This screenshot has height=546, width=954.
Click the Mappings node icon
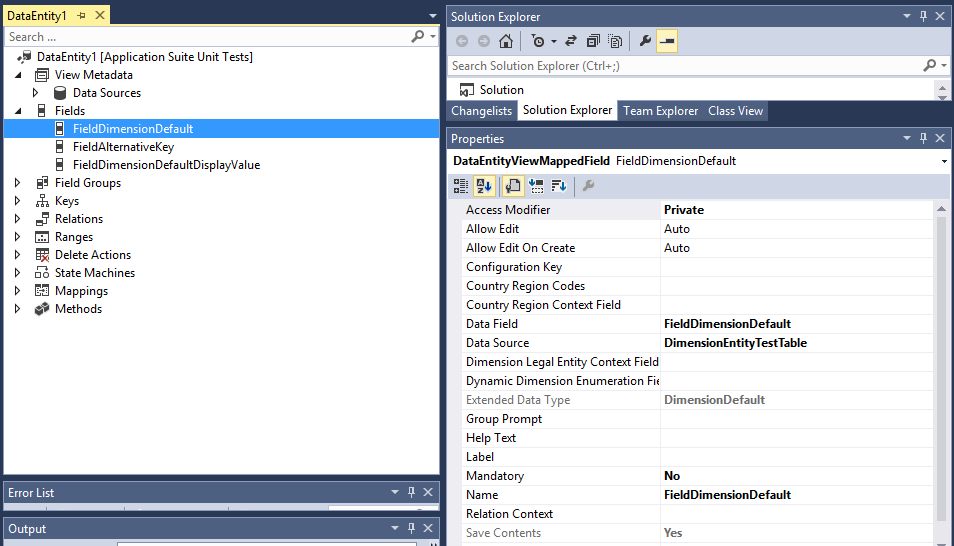42,291
